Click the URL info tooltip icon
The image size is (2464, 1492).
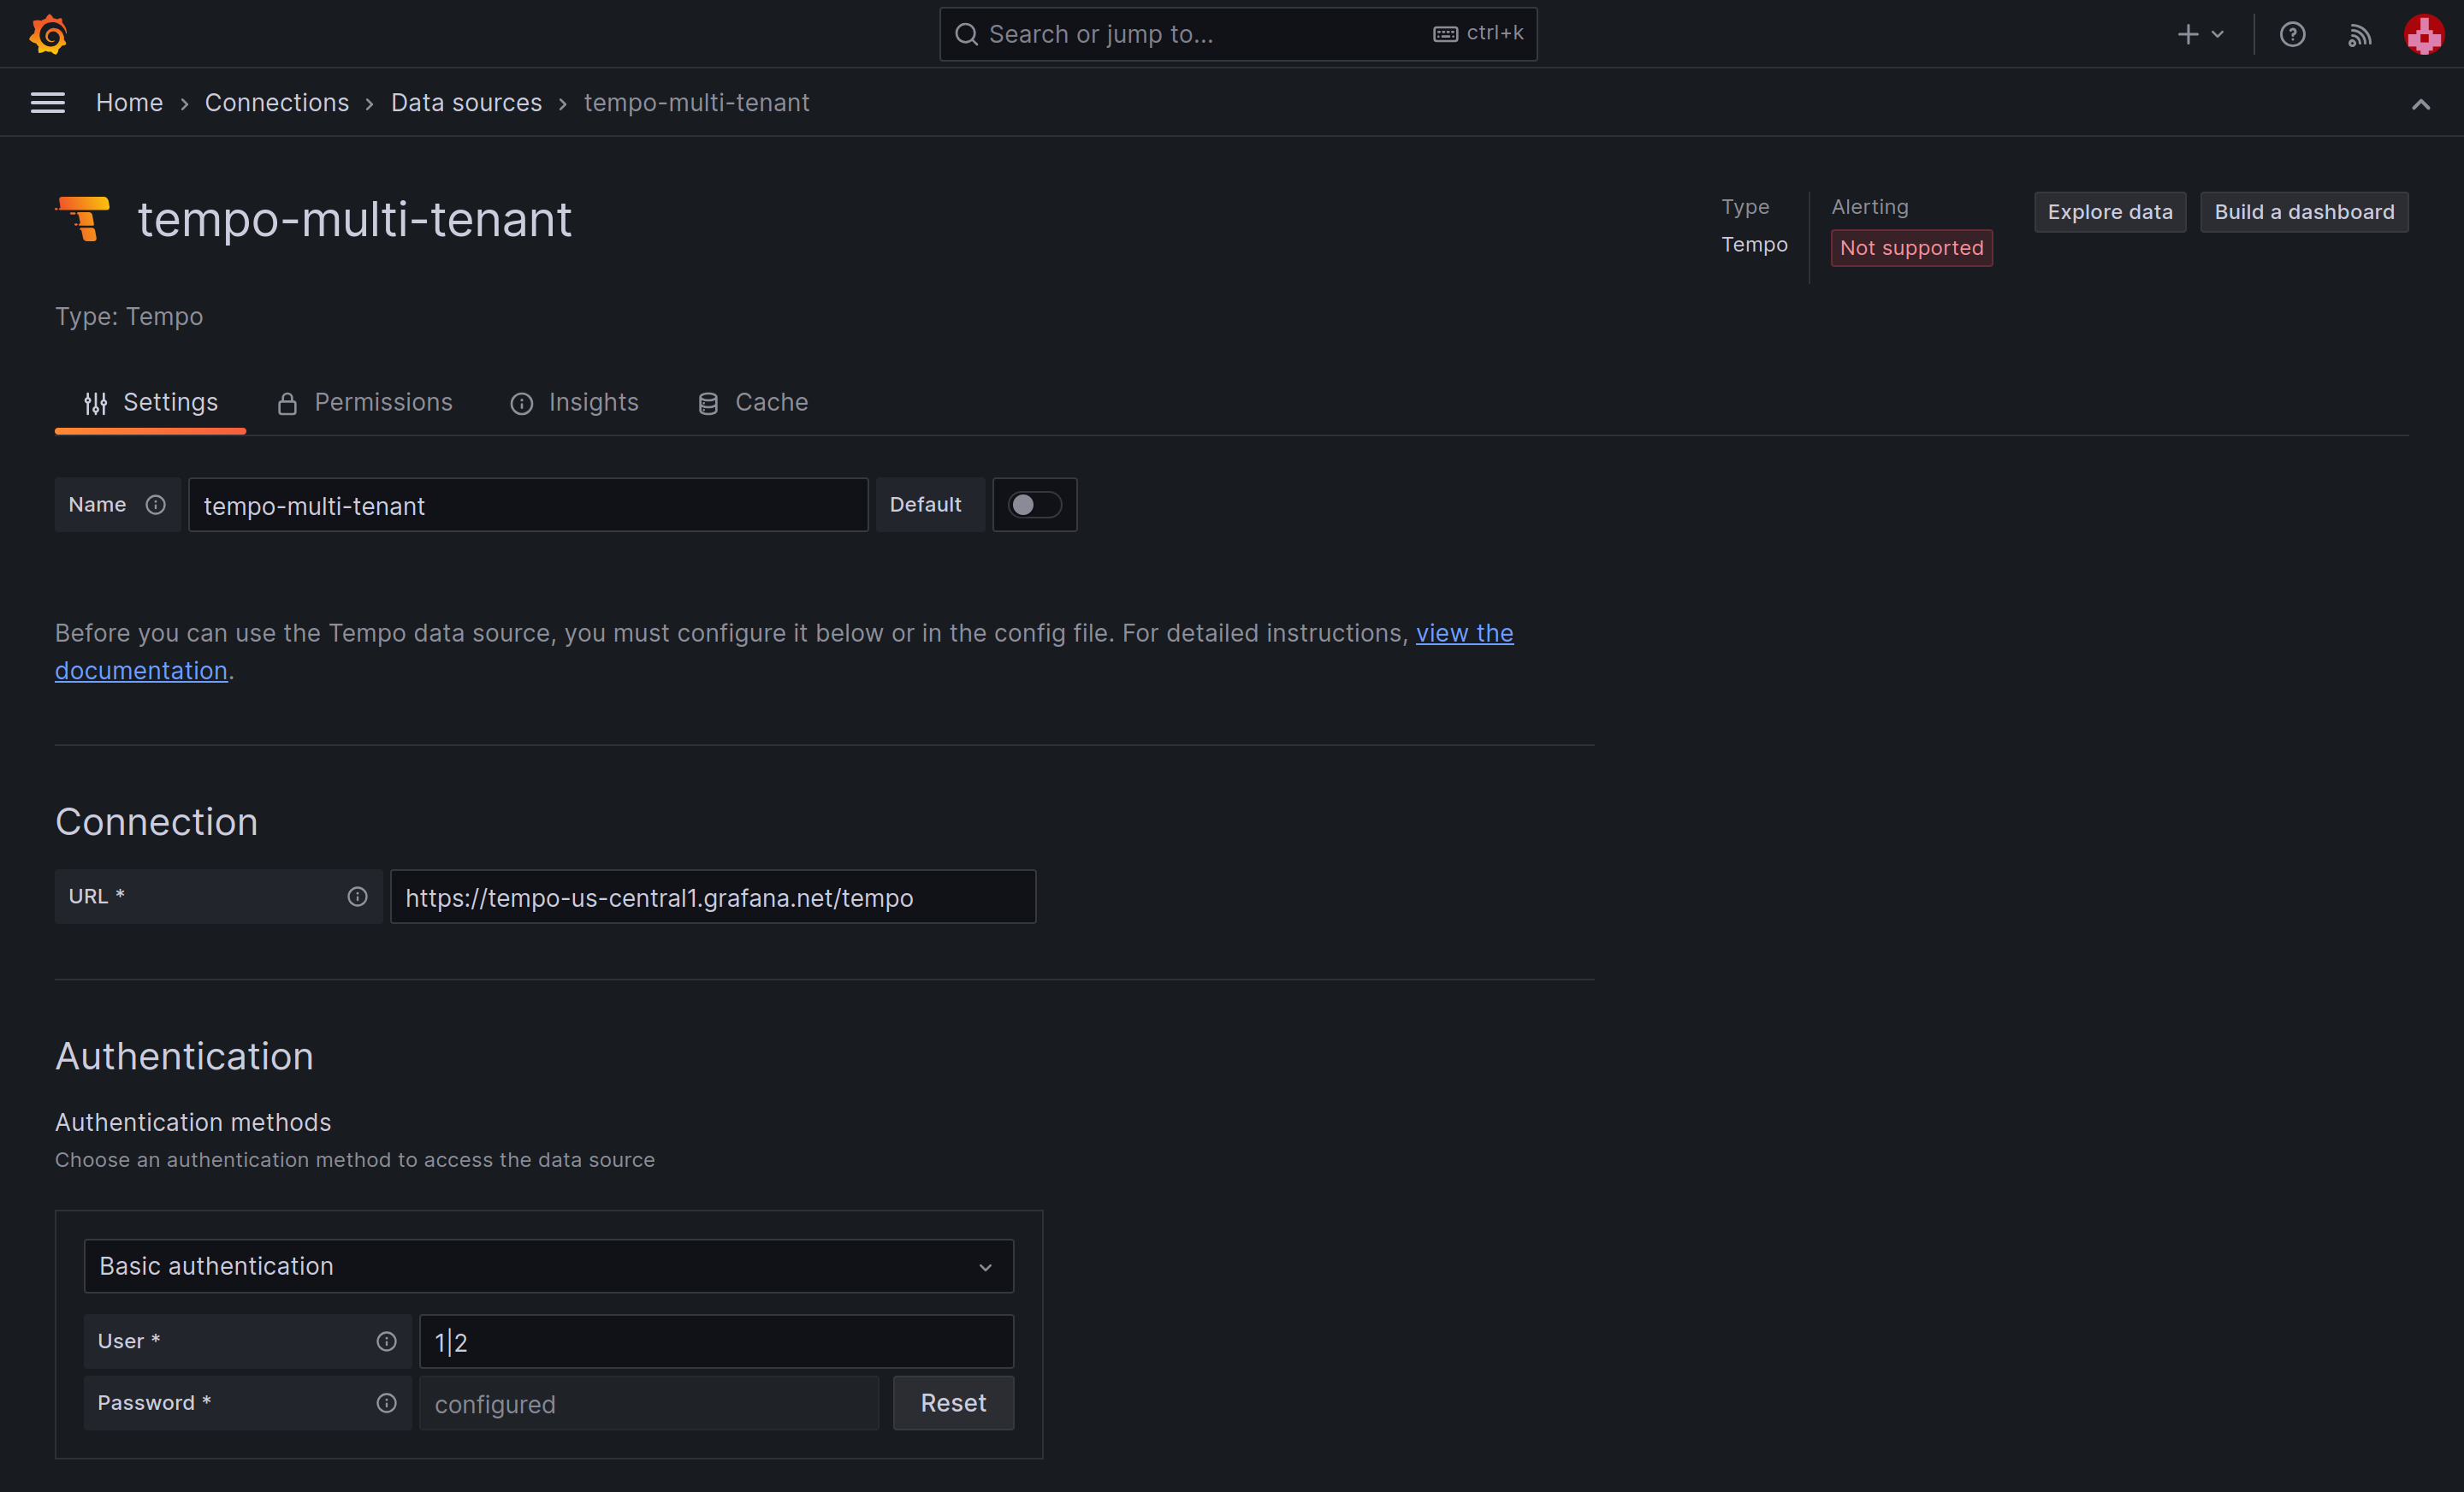click(357, 896)
